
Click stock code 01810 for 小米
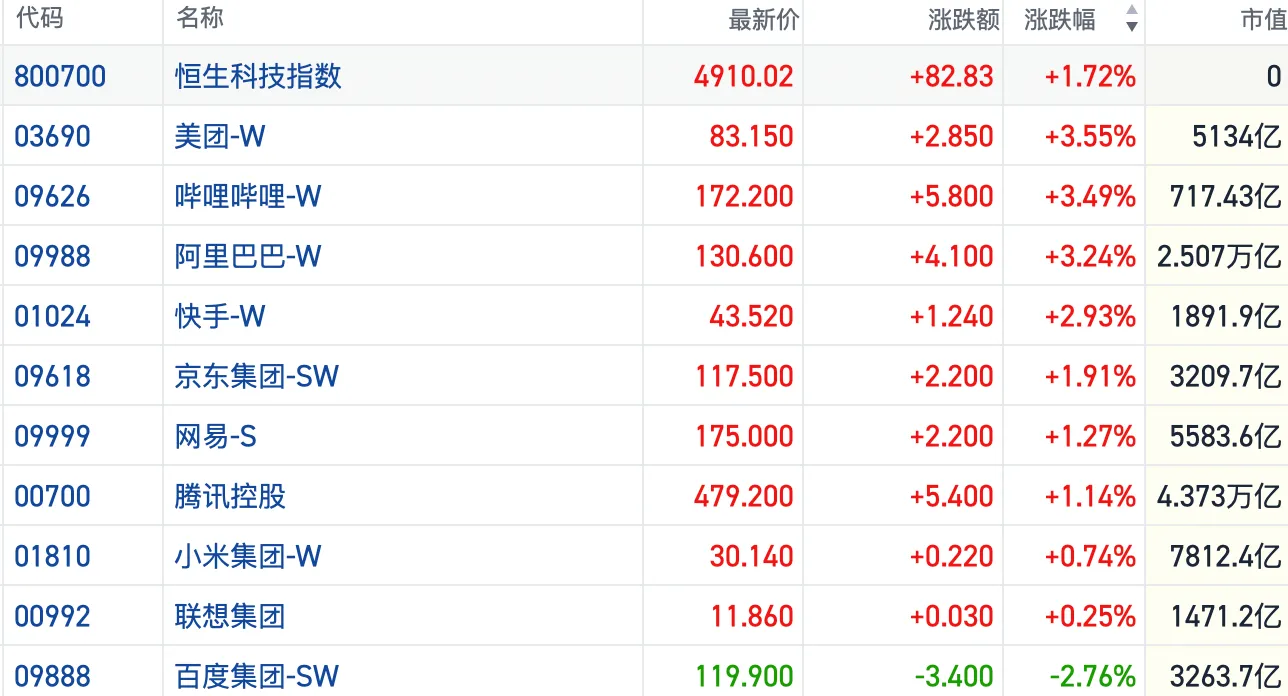tap(52, 556)
